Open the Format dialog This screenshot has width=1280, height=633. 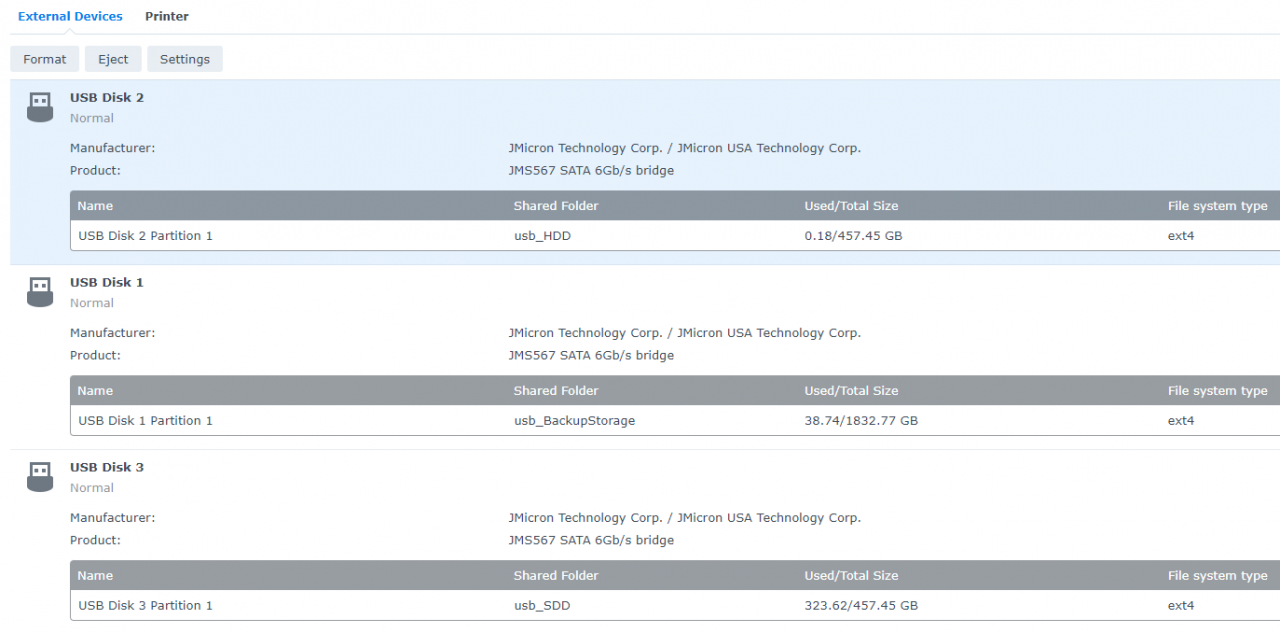(x=44, y=59)
